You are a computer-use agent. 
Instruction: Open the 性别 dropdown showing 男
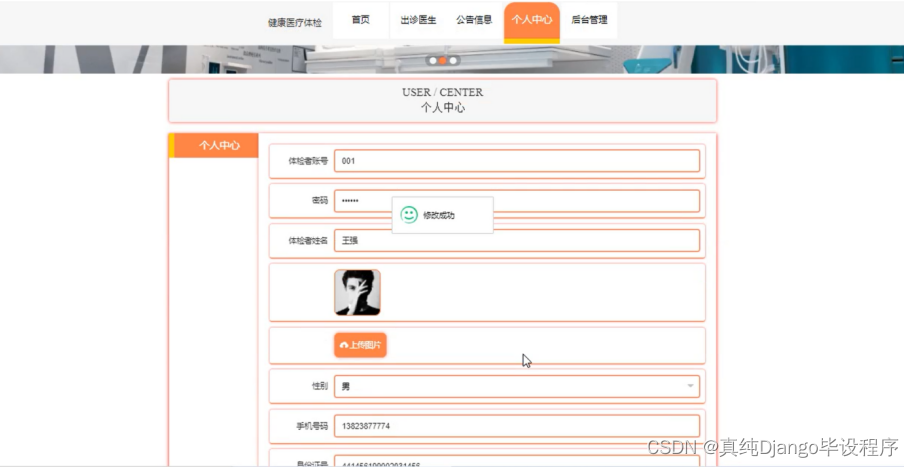point(516,386)
